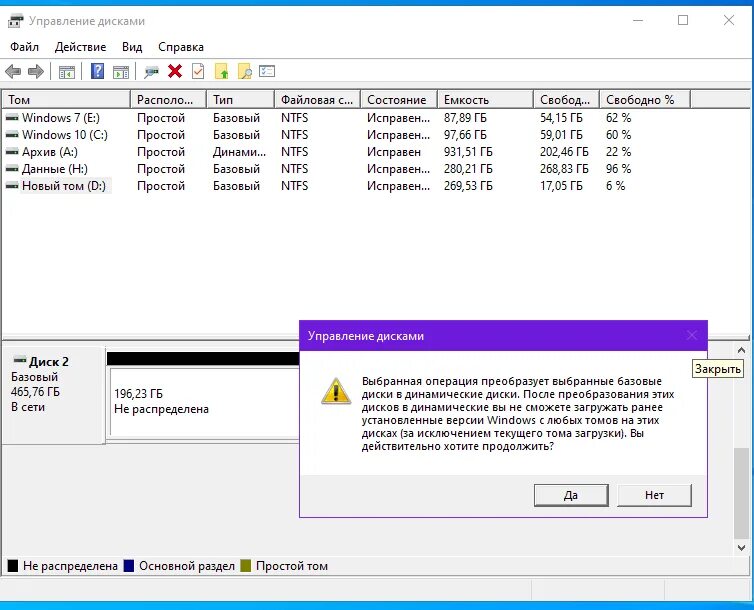Click the drive icon of Данные (H:)
Screen dimensions: 754x610
pyautogui.click(x=12, y=169)
